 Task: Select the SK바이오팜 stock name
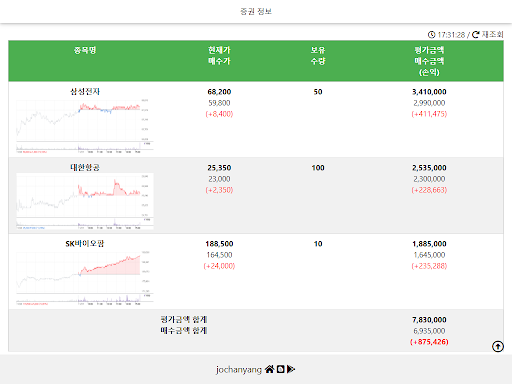(85, 244)
